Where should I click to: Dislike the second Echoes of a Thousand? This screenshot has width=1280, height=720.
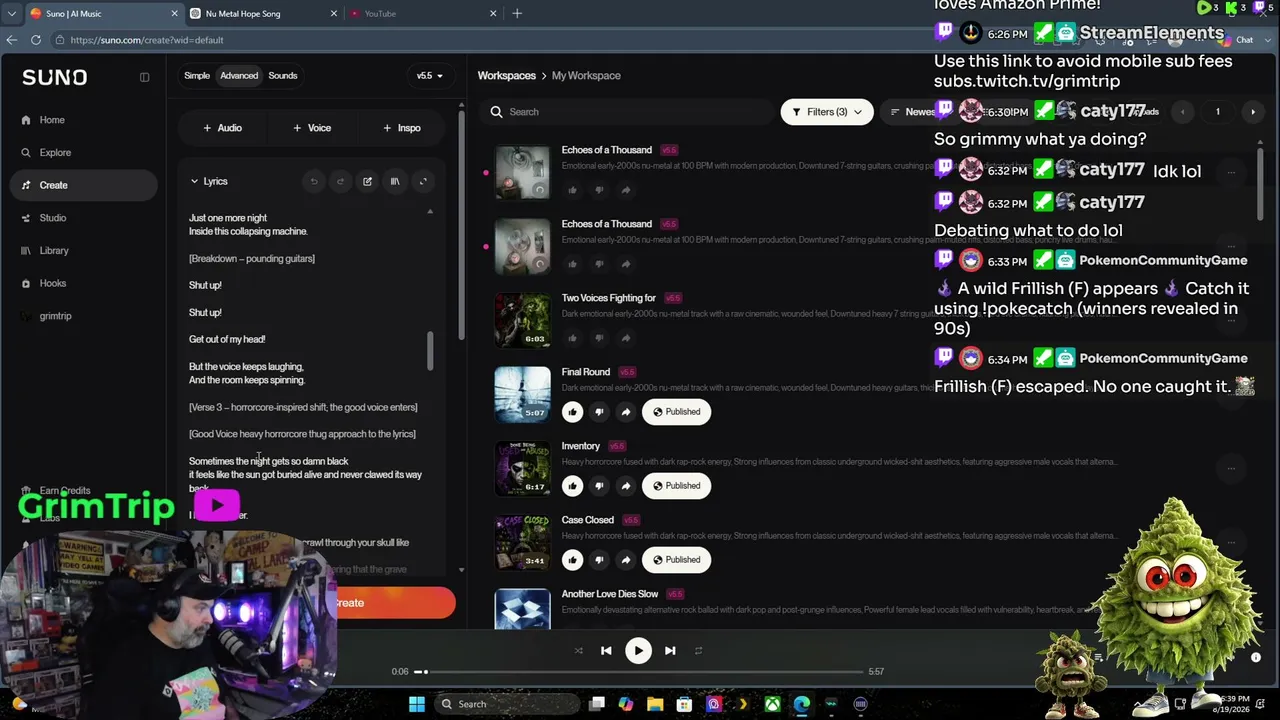pyautogui.click(x=599, y=264)
